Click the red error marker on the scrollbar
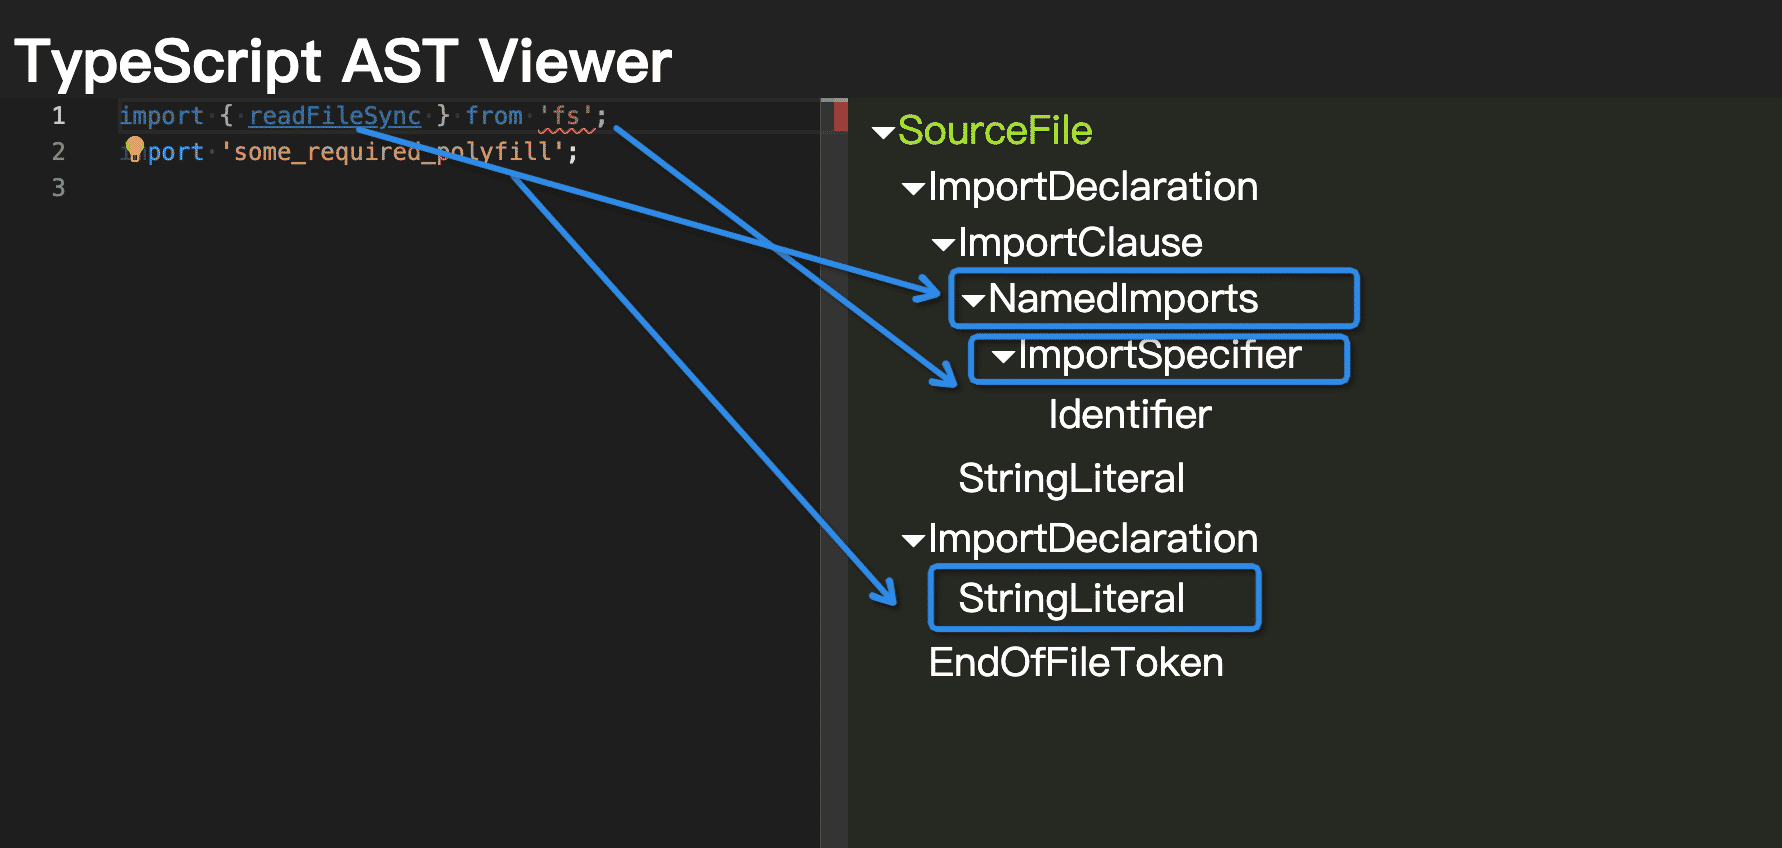The image size is (1782, 848). (840, 116)
